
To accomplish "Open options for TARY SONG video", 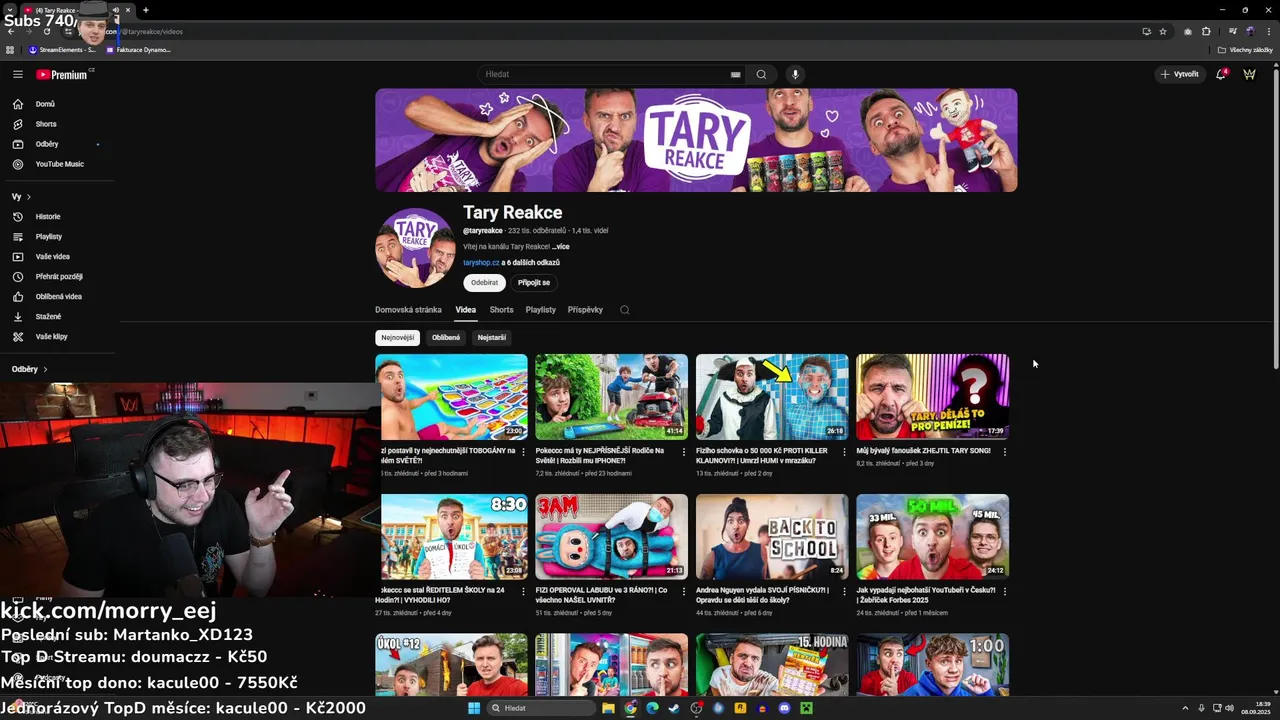I will (1005, 452).
